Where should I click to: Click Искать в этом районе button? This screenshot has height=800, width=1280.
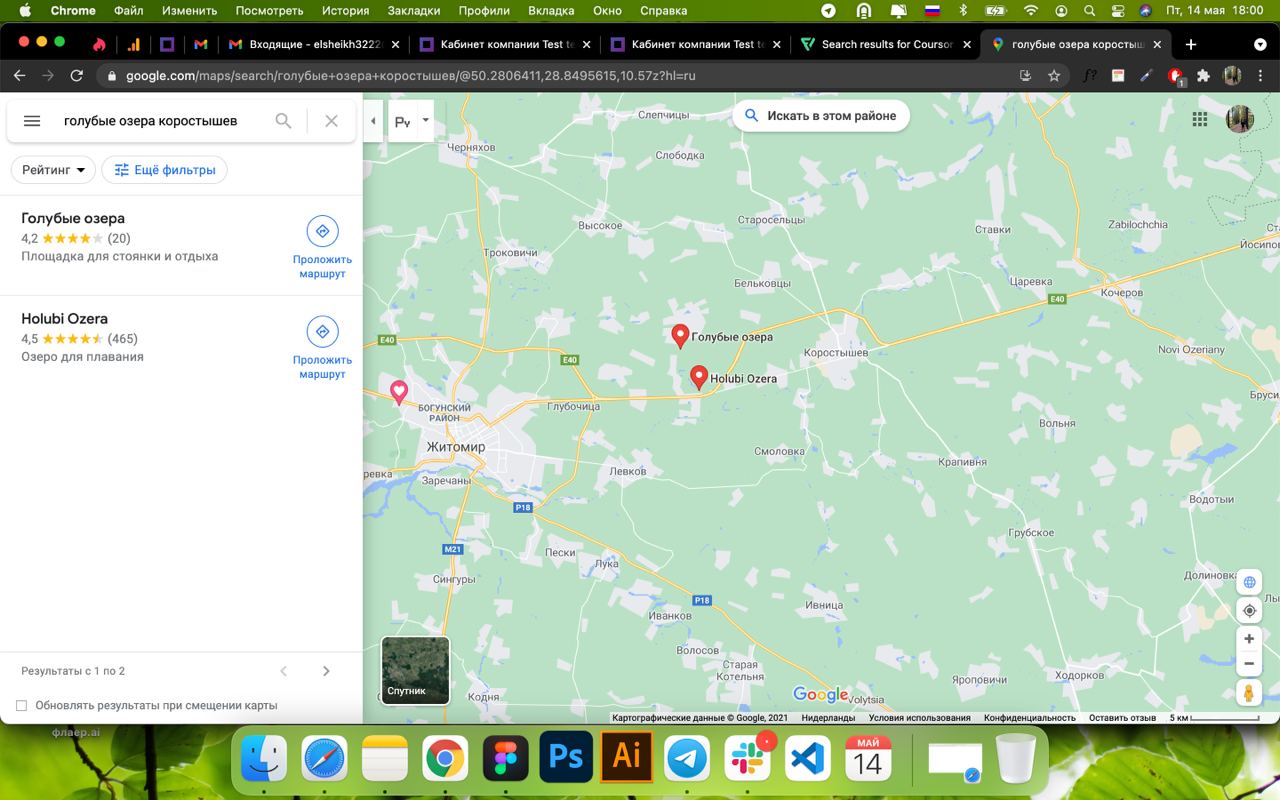point(820,116)
